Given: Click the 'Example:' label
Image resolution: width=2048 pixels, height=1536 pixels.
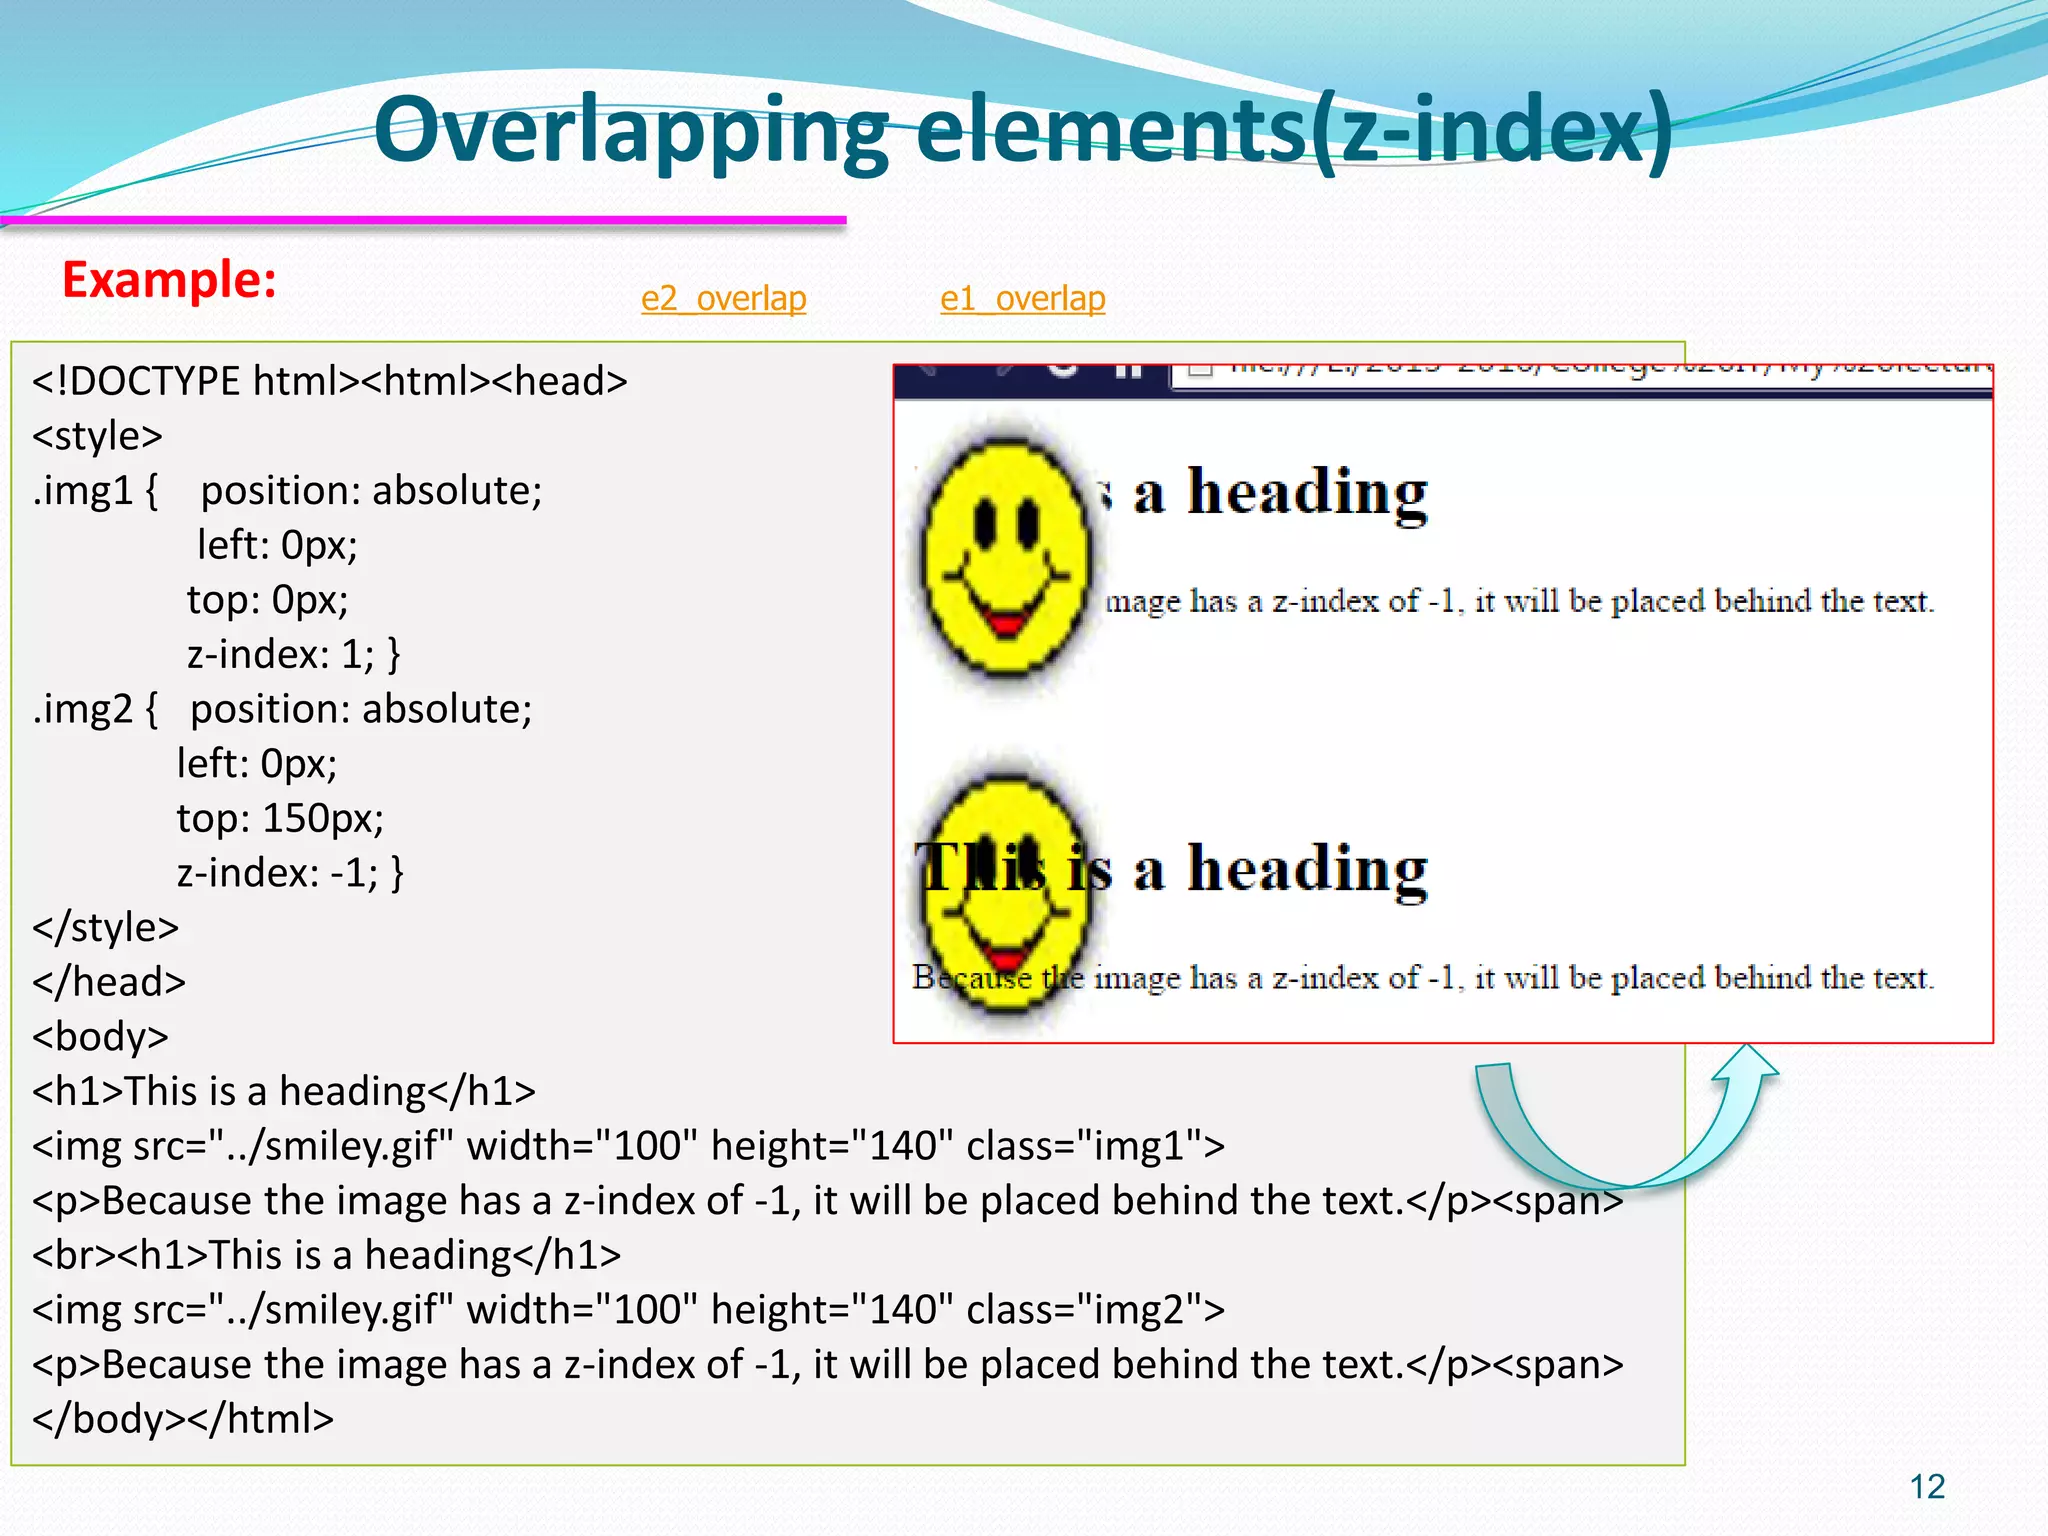Looking at the screenshot, I should (169, 279).
